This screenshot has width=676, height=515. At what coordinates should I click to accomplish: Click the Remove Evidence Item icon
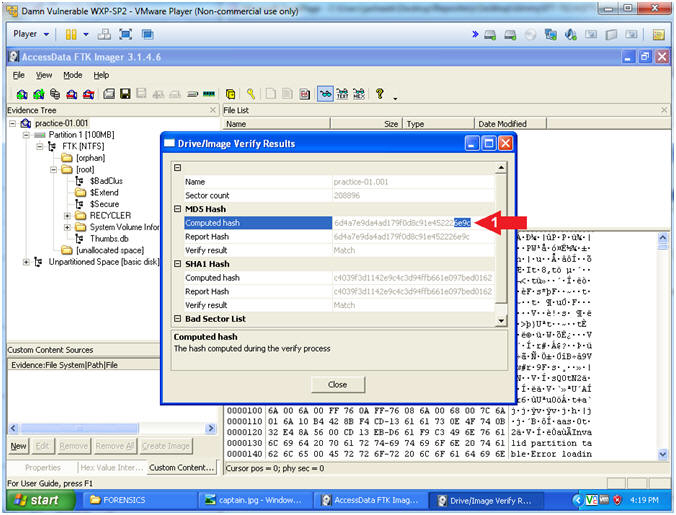[72, 94]
